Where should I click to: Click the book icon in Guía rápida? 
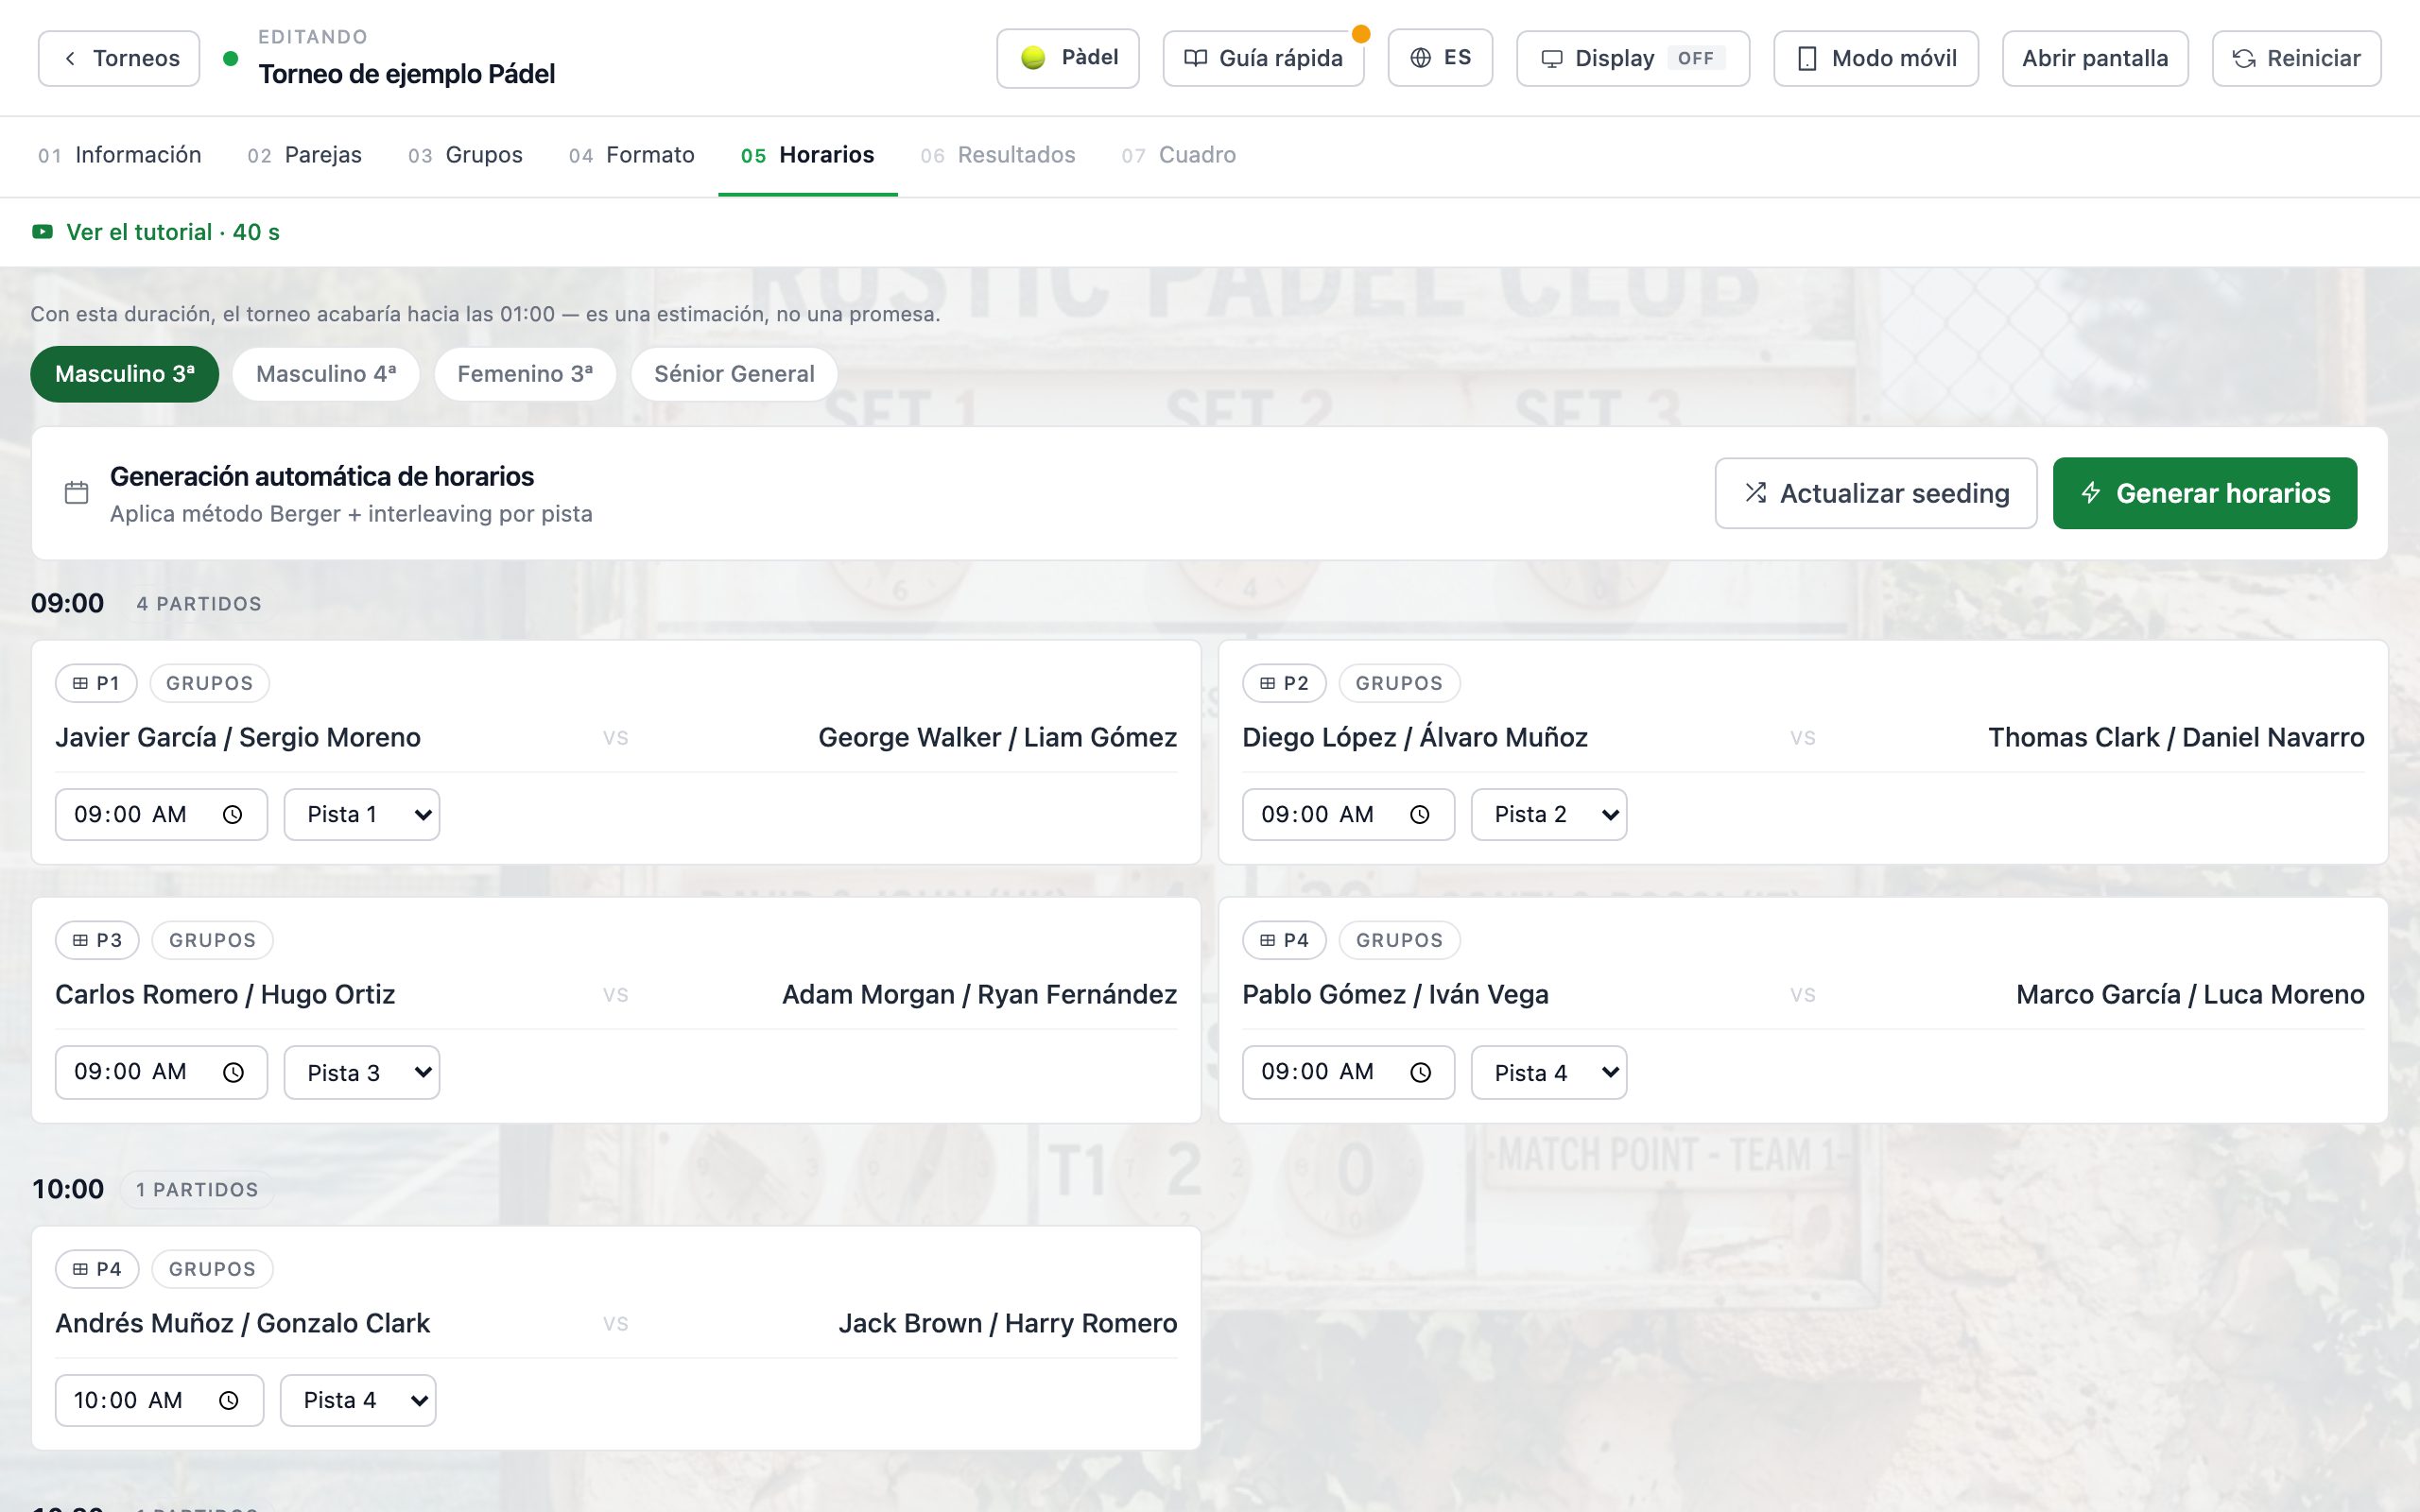[x=1195, y=58]
